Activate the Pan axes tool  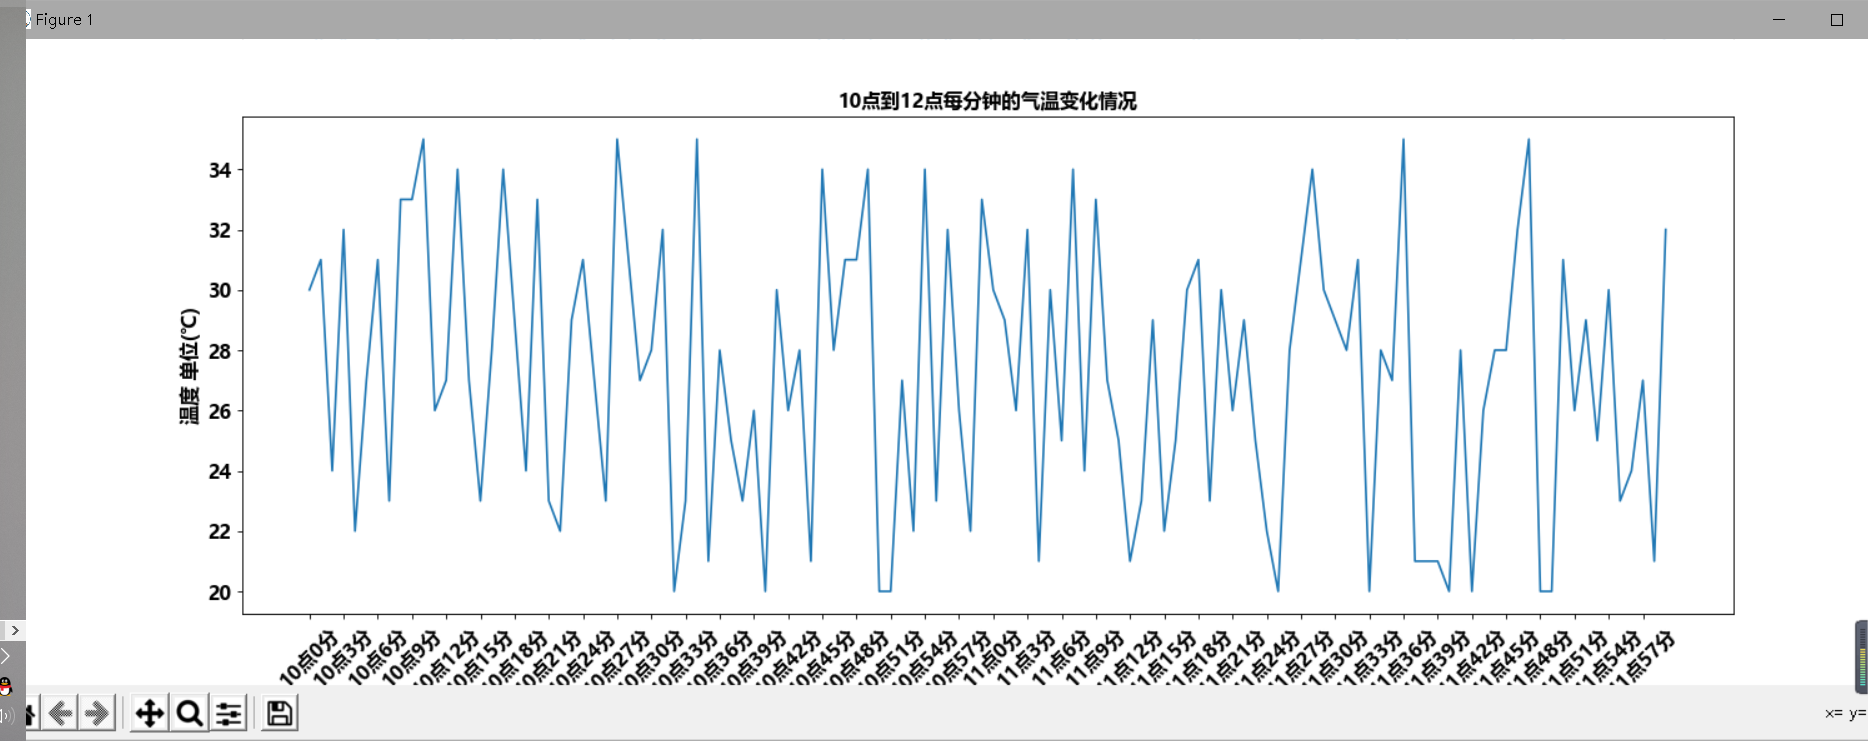point(150,713)
